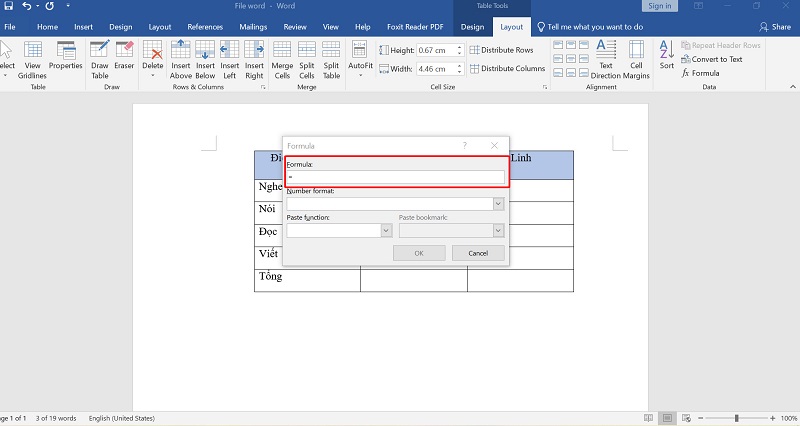Open table Properties
The width and height of the screenshot is (800, 426).
tap(66, 55)
